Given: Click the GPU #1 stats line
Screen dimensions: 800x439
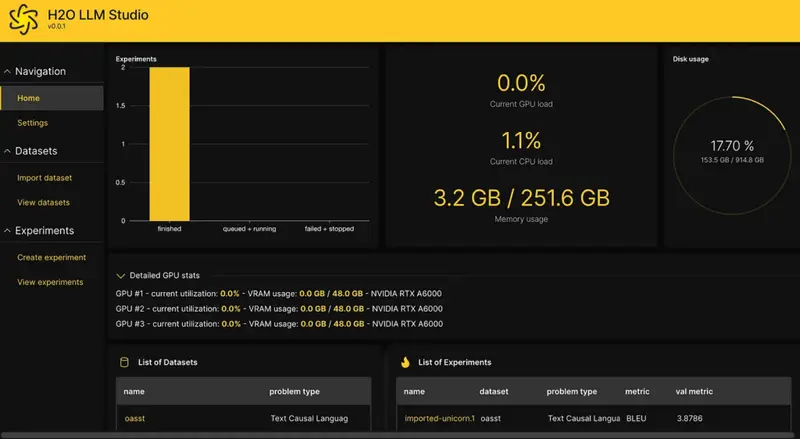Looking at the screenshot, I should pos(279,294).
